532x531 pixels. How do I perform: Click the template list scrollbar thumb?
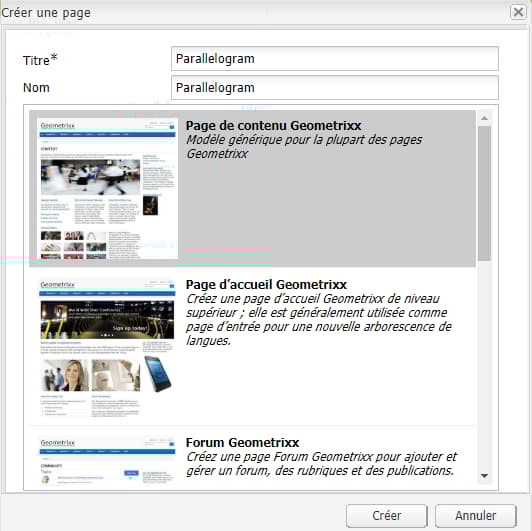[x=484, y=193]
